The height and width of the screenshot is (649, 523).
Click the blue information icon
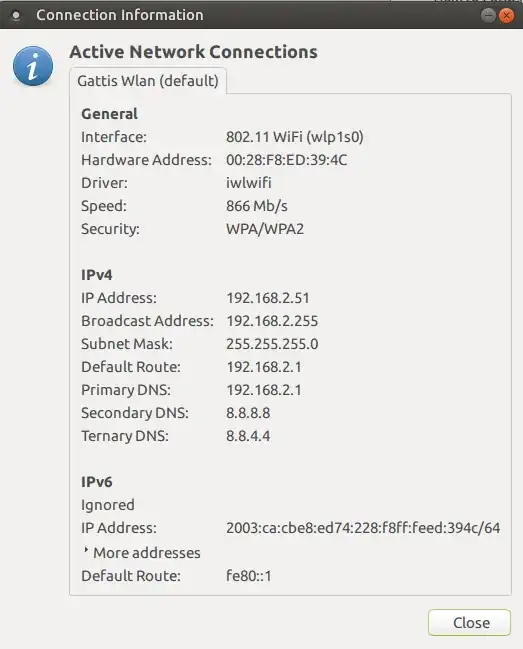click(x=33, y=66)
